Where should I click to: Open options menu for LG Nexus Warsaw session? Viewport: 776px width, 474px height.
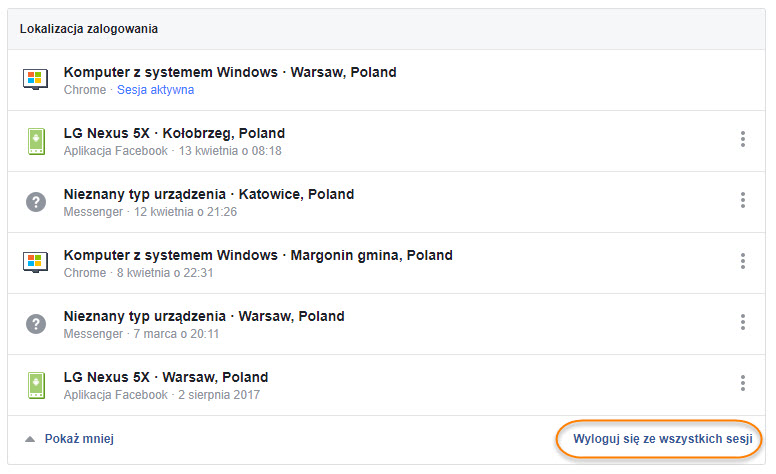(x=743, y=383)
